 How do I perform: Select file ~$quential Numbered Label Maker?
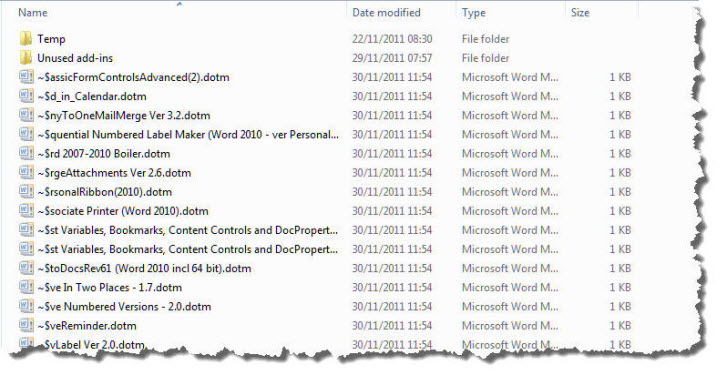click(188, 135)
